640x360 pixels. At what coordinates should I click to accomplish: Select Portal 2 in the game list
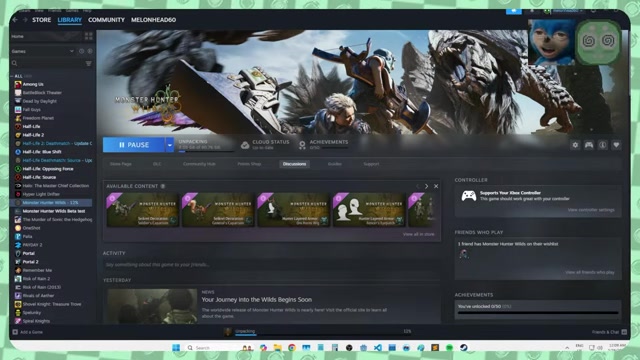[31, 262]
